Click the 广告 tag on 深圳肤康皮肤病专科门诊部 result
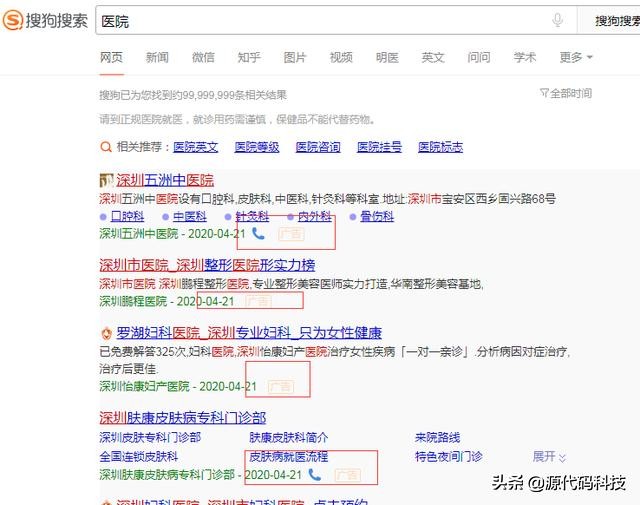 pyautogui.click(x=348, y=475)
